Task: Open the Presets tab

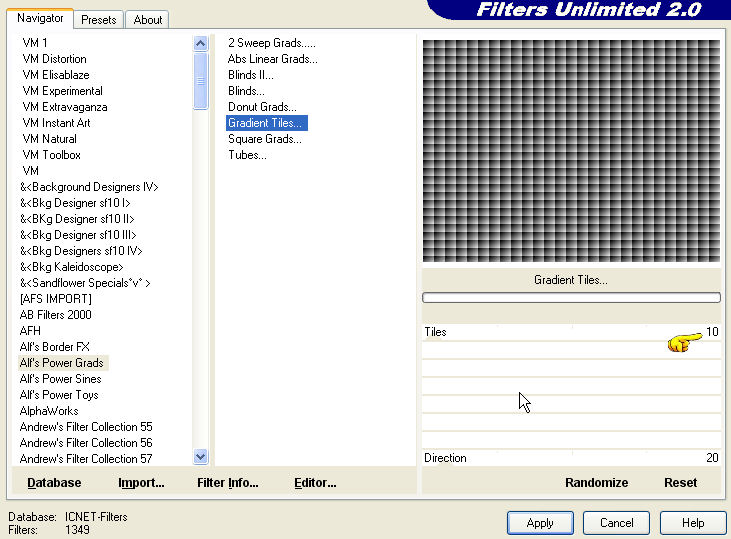Action: click(x=98, y=20)
